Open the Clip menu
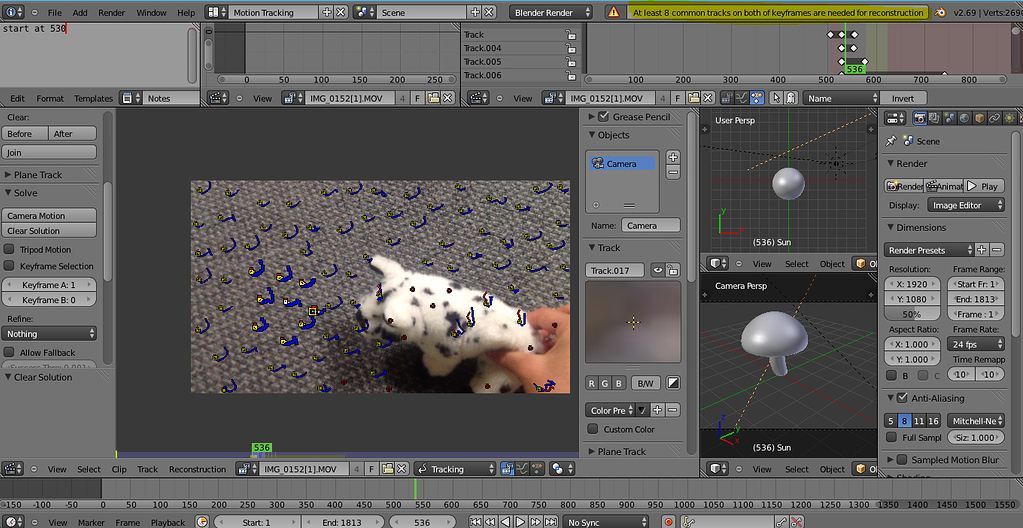 (119, 469)
